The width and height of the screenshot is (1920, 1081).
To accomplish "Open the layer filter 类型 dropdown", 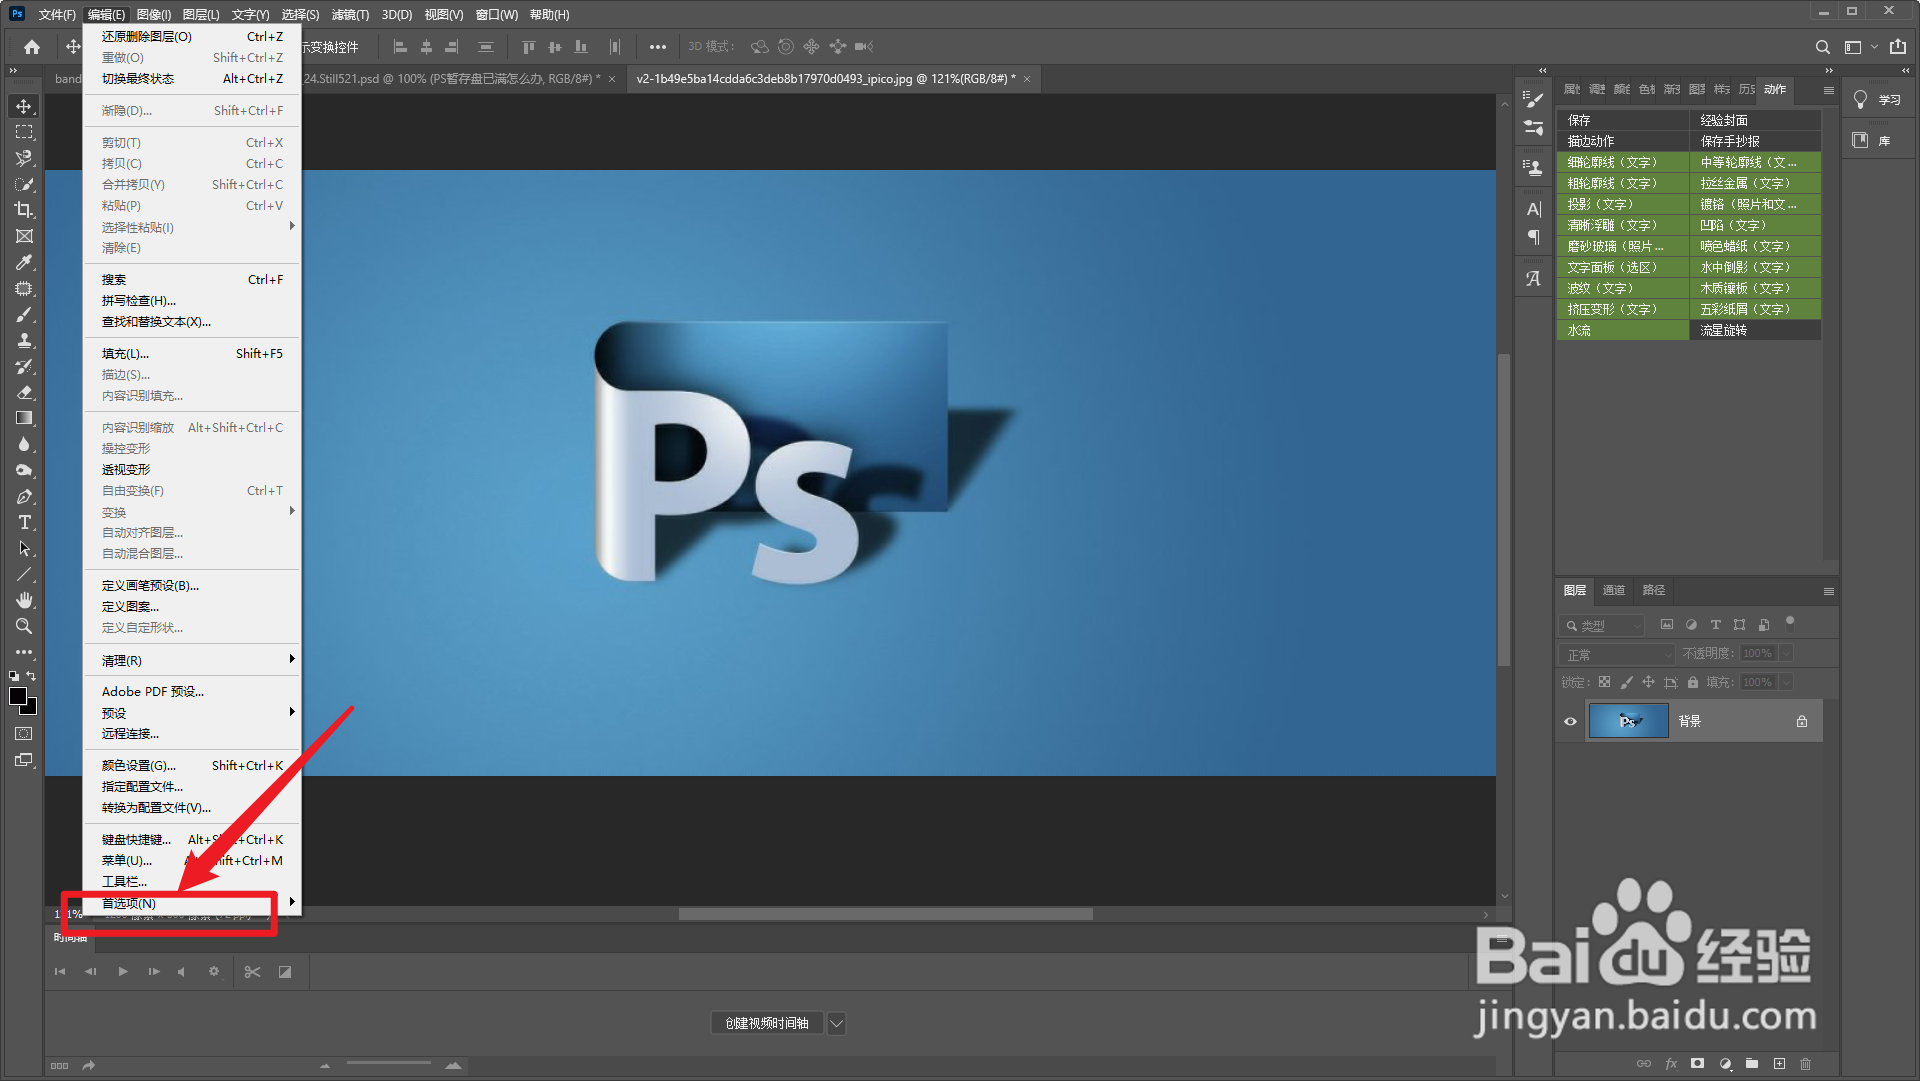I will 1602,625.
